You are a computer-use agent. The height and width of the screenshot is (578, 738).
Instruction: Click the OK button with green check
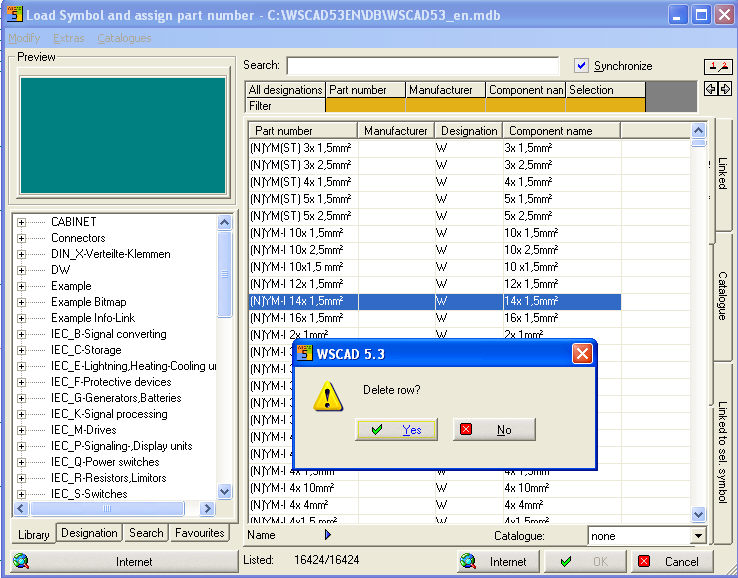point(586,562)
